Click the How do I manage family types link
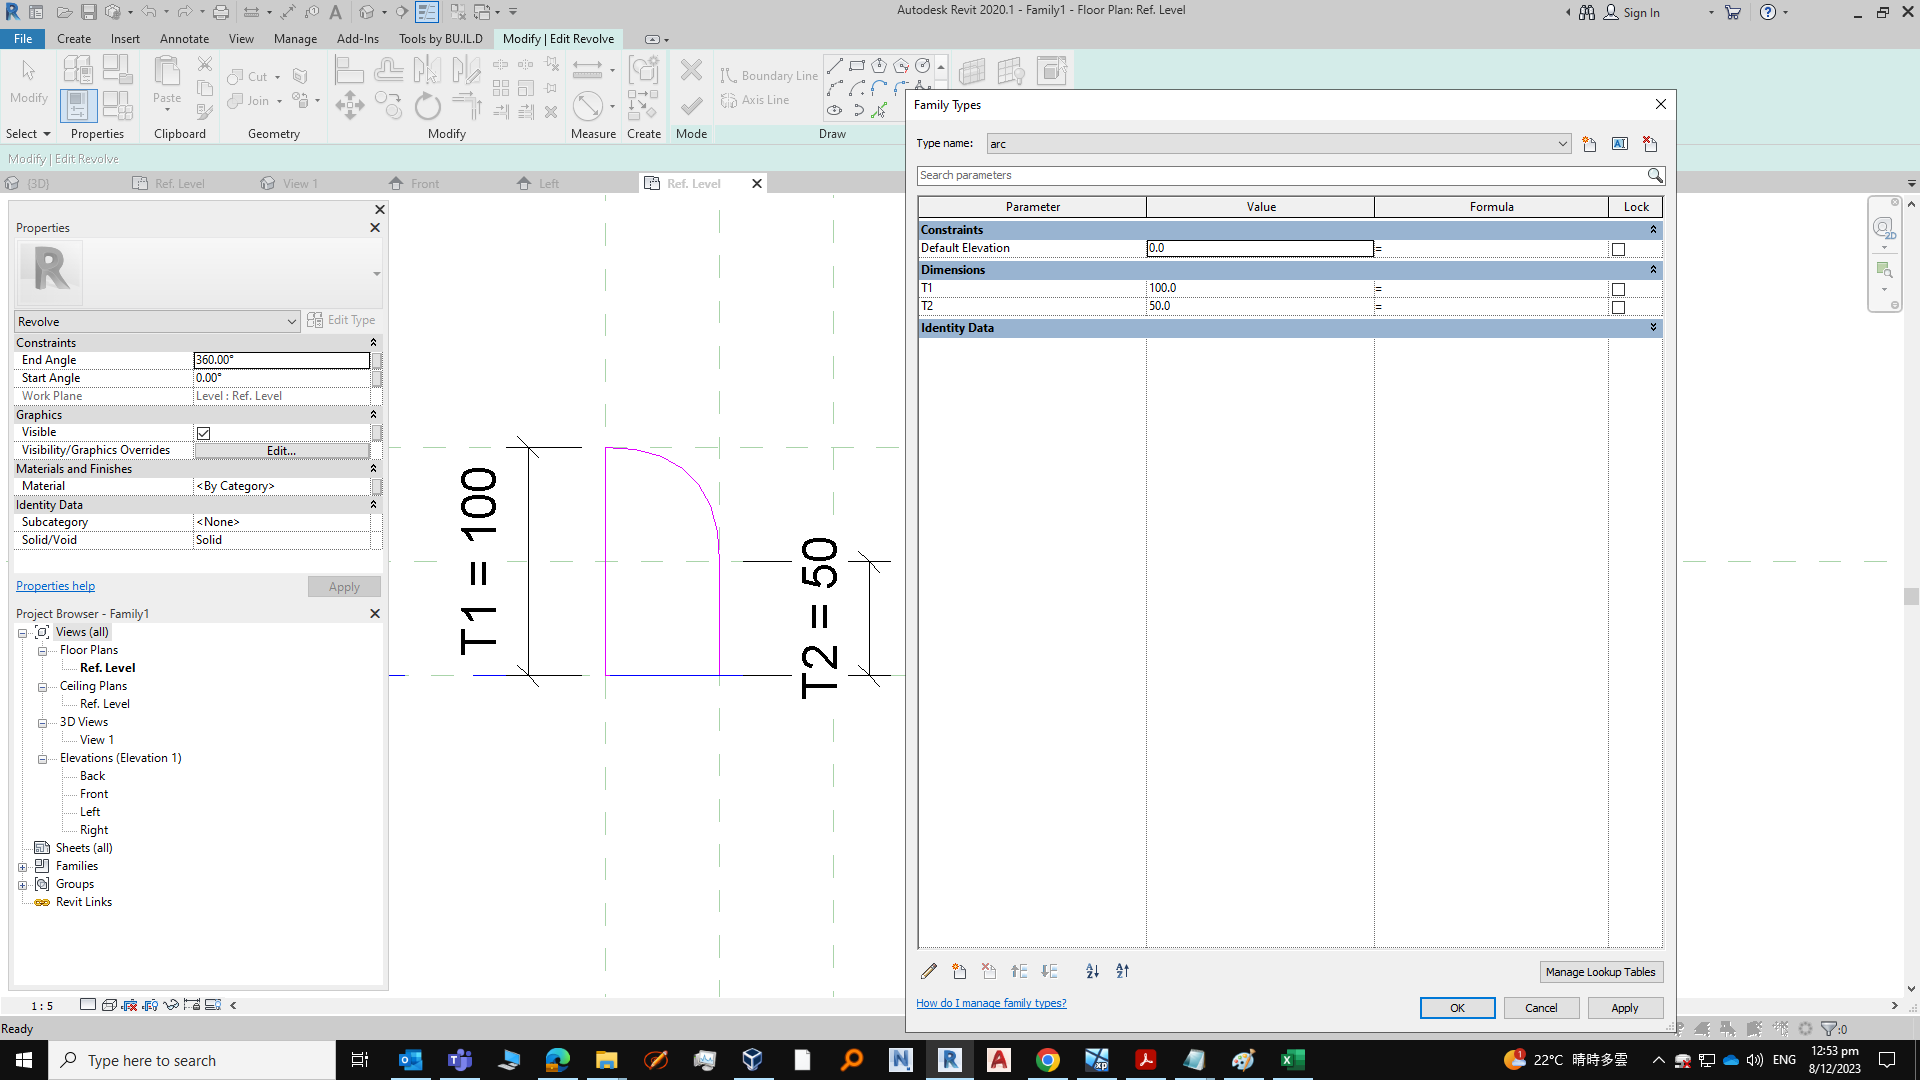The height and width of the screenshot is (1080, 1920). click(x=991, y=1003)
